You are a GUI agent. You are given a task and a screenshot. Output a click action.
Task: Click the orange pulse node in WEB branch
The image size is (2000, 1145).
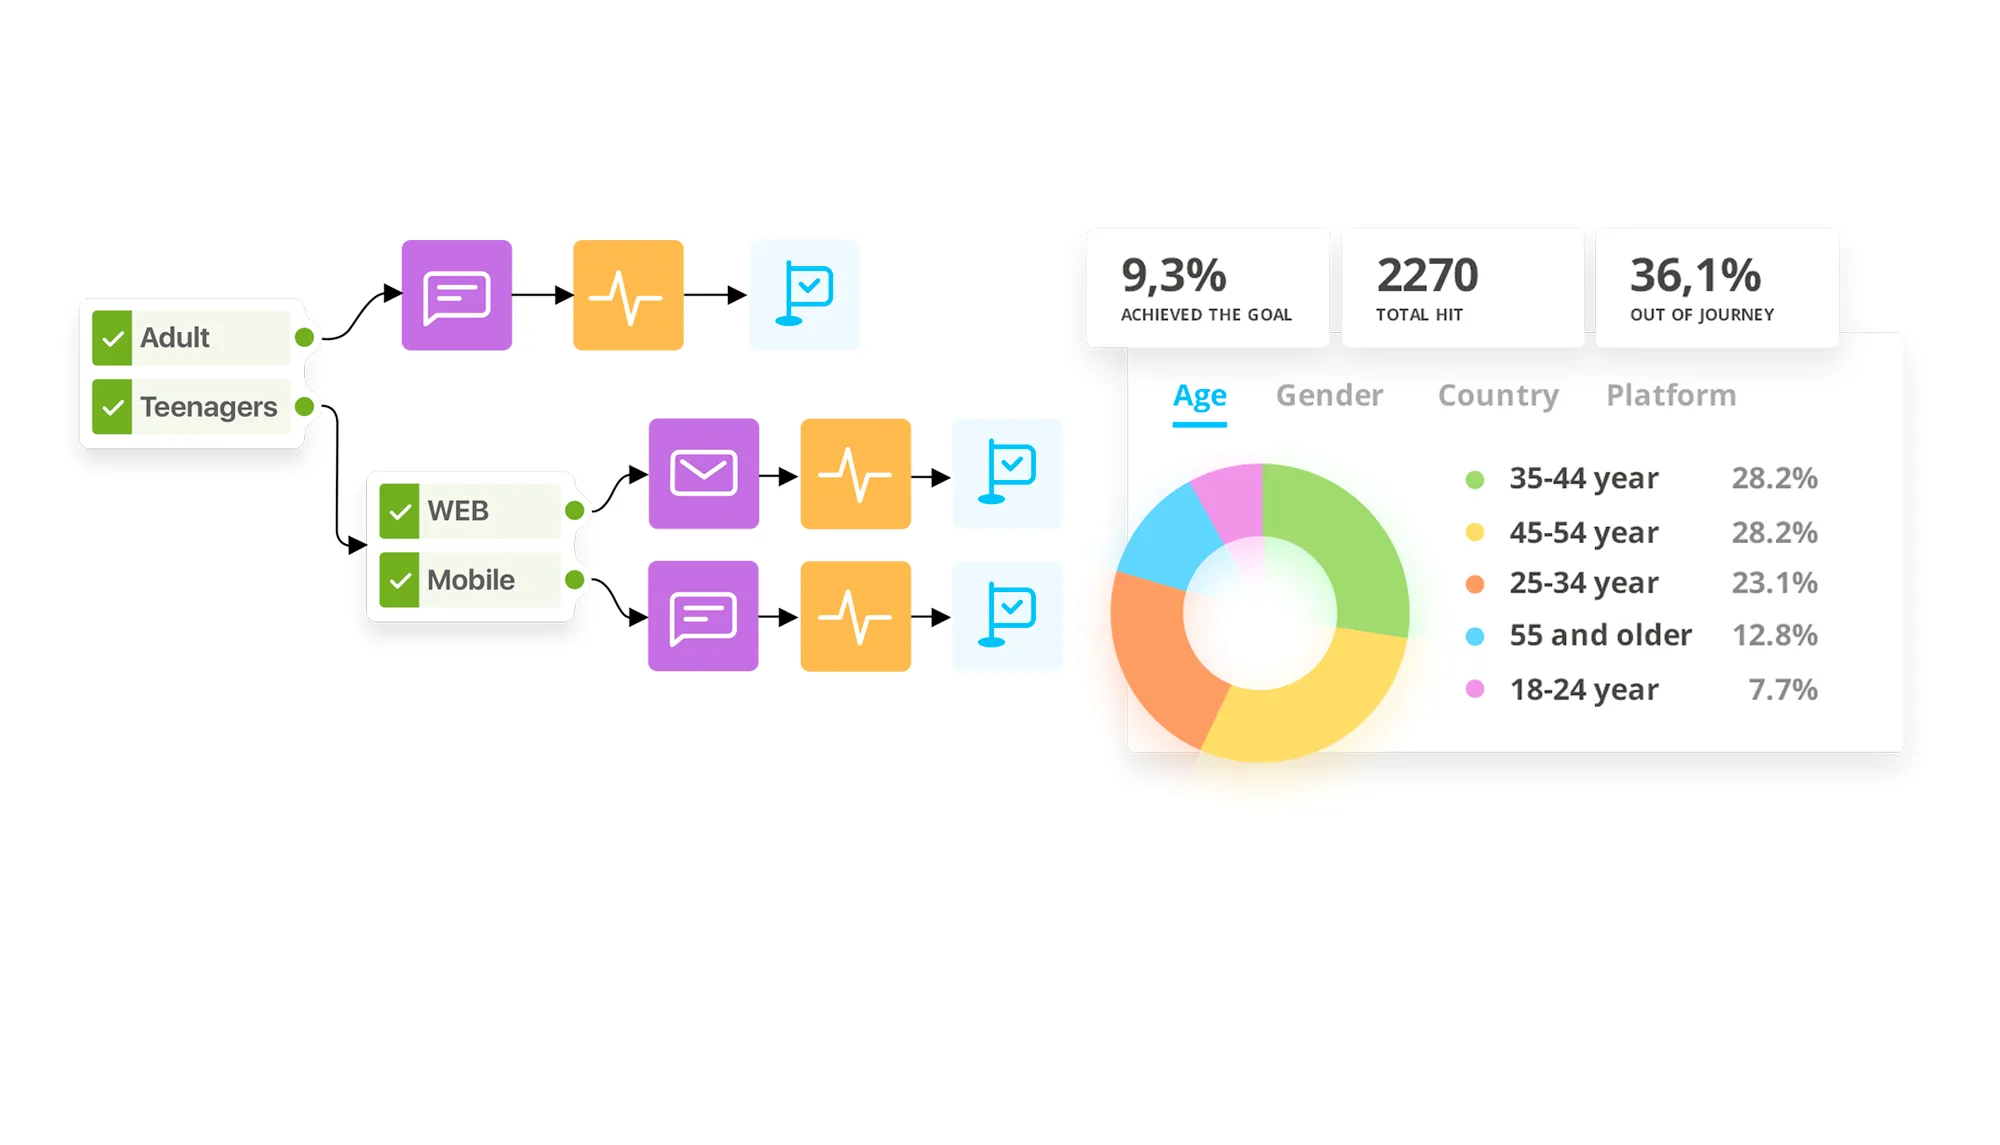pyautogui.click(x=855, y=473)
